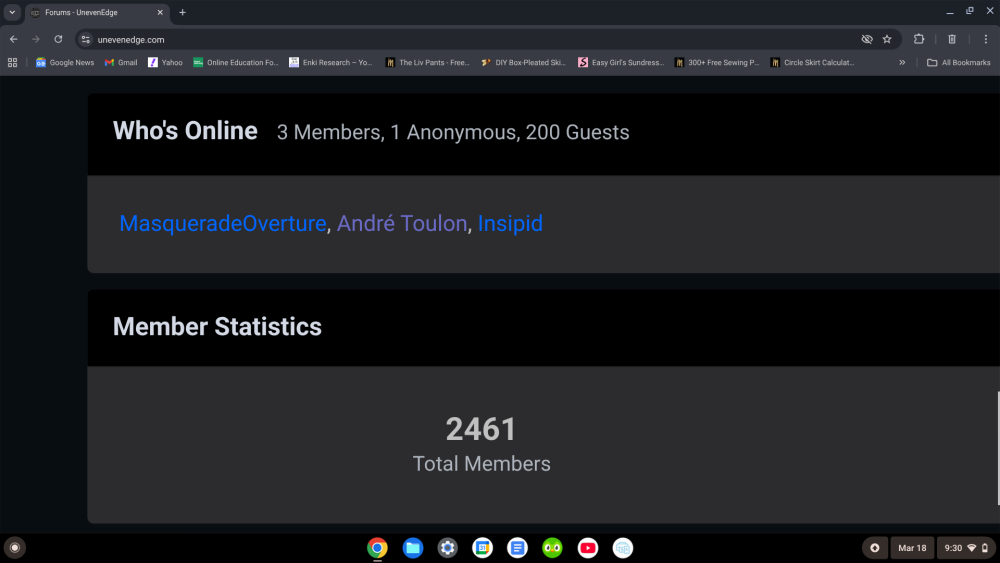The height and width of the screenshot is (563, 1000).
Task: Open the Chrome three-dot menu
Action: tap(985, 40)
